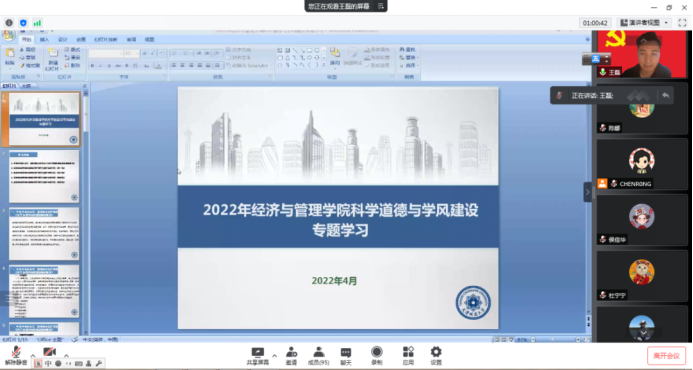Open the 演讲者视图 view layout dropdown
The width and height of the screenshot is (693, 370).
tap(645, 23)
